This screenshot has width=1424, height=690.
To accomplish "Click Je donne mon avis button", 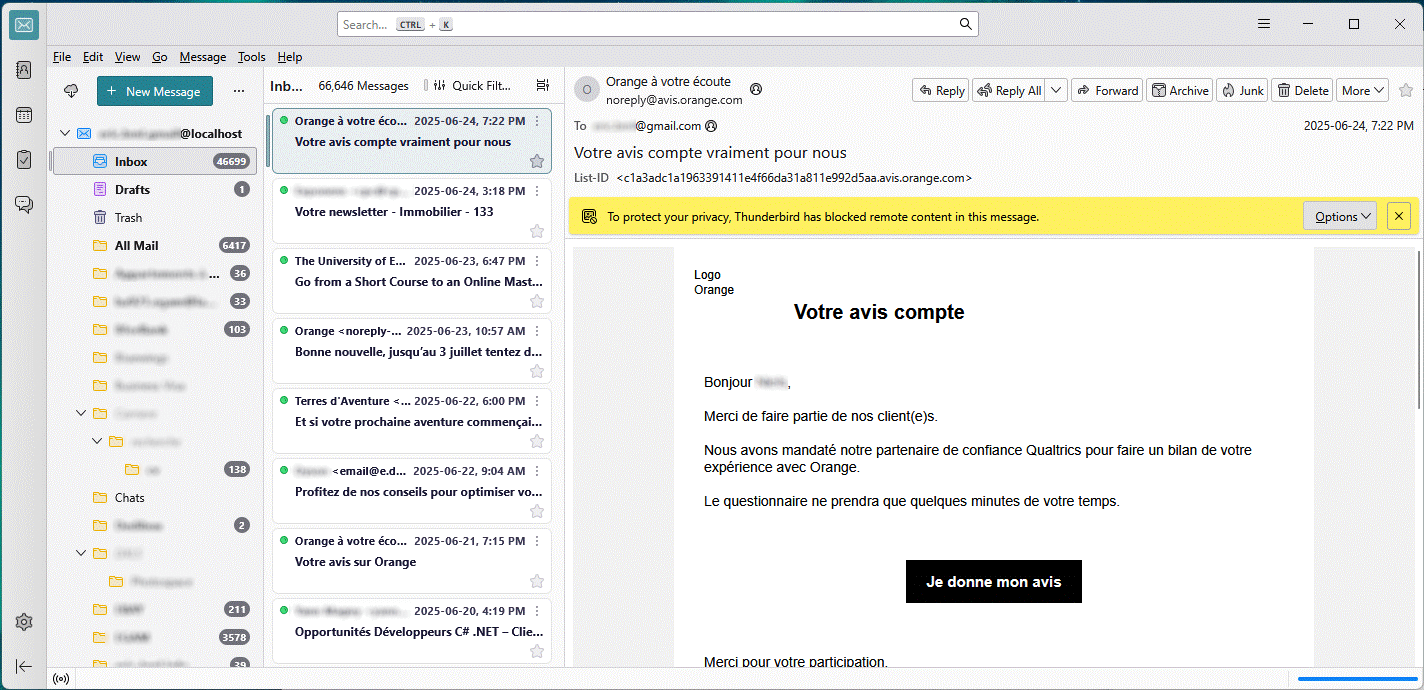I will pyautogui.click(x=994, y=581).
